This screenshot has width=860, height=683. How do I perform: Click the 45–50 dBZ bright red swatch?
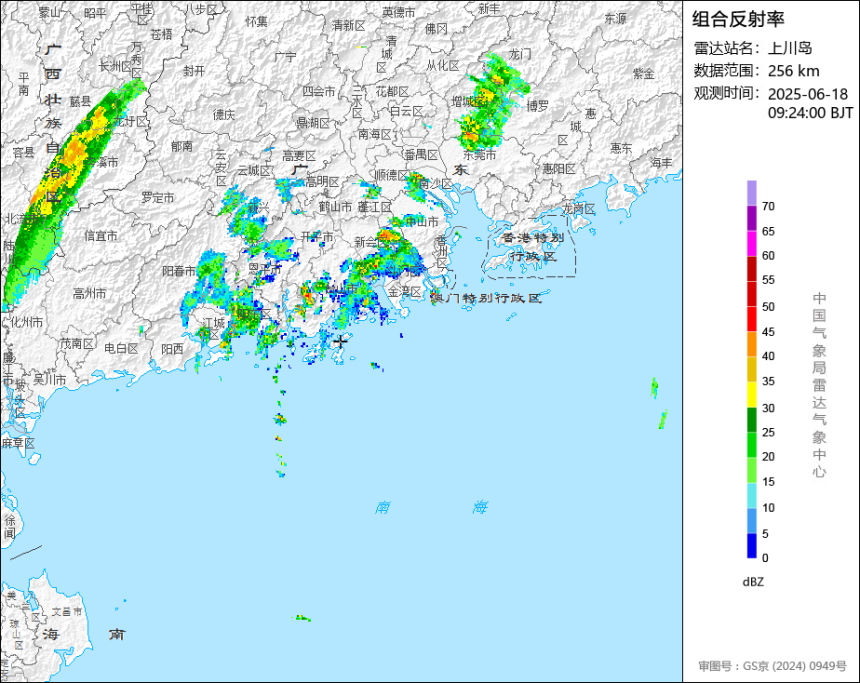(x=751, y=319)
